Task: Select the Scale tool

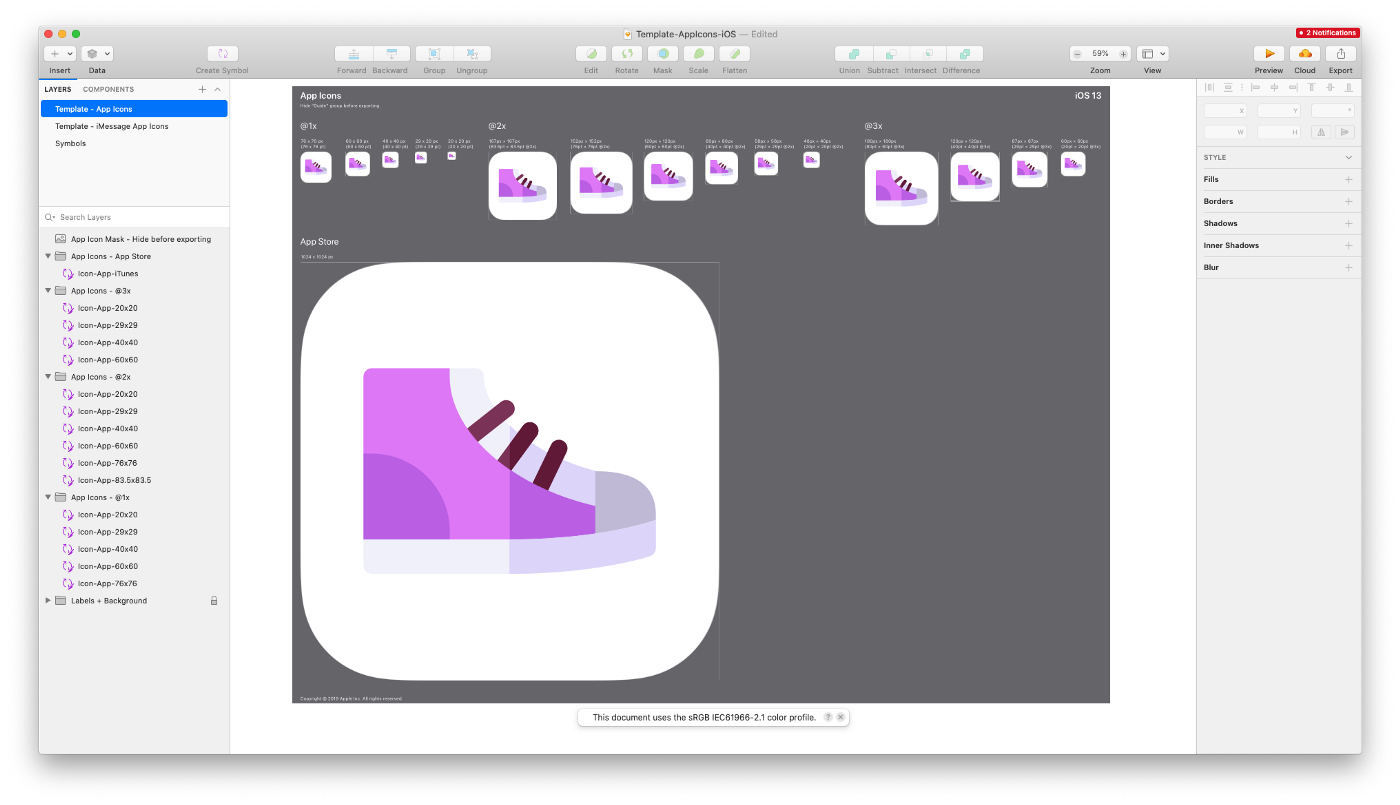Action: [x=699, y=54]
